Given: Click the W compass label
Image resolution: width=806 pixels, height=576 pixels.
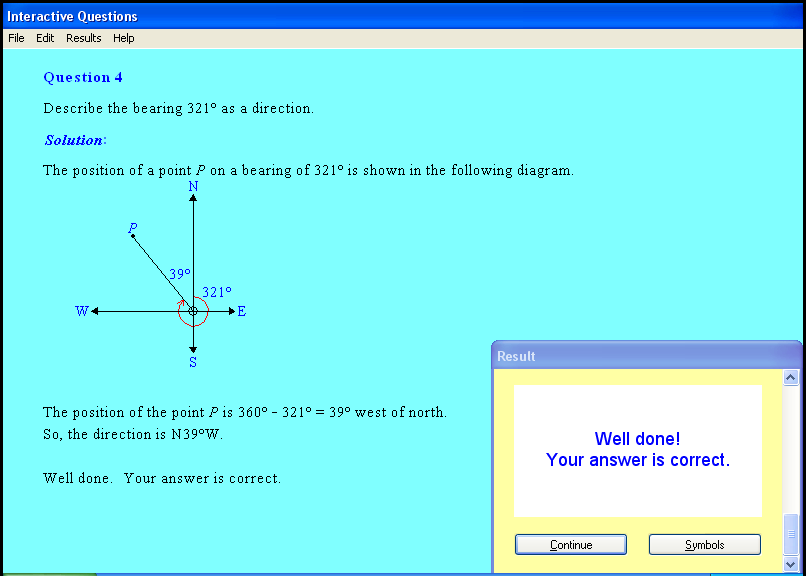Looking at the screenshot, I should [82, 311].
